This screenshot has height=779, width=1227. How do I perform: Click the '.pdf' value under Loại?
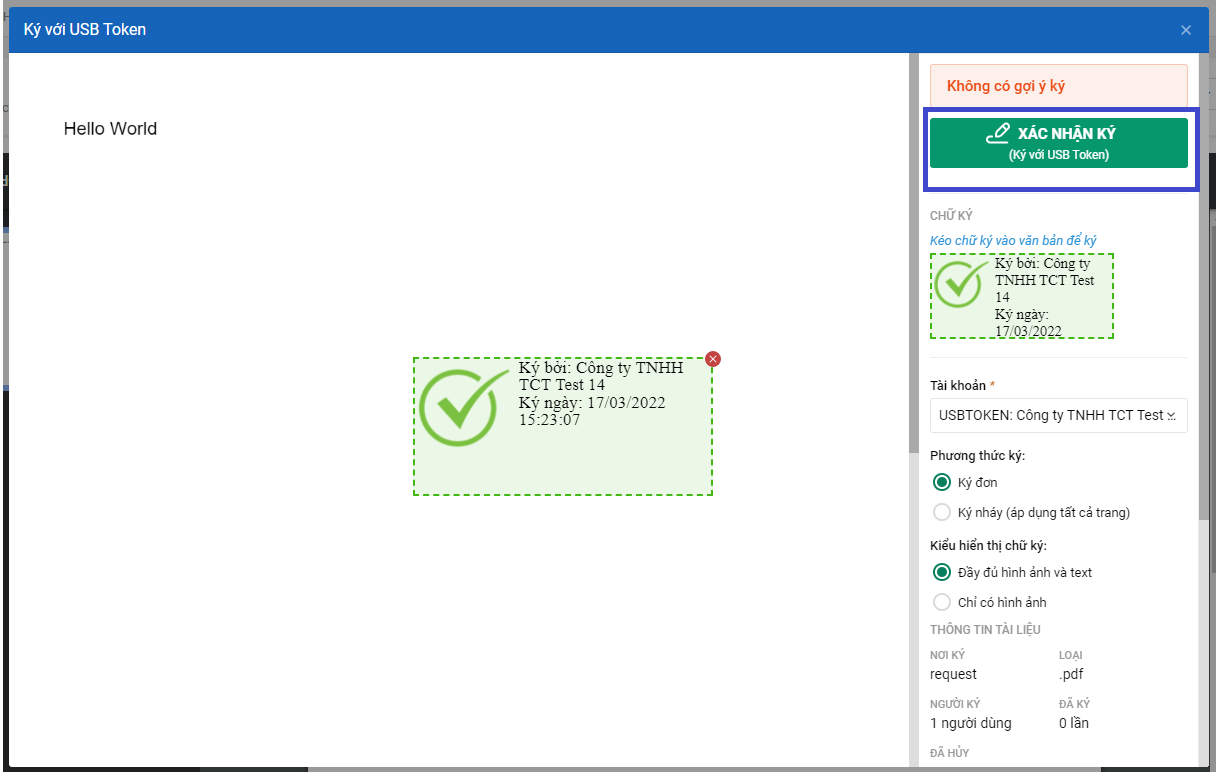(x=1071, y=674)
